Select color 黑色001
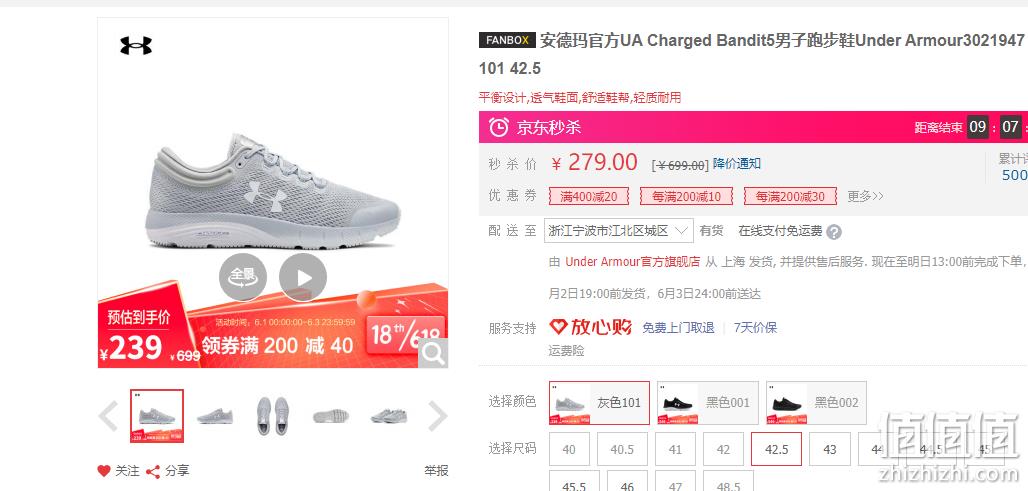 (x=708, y=403)
